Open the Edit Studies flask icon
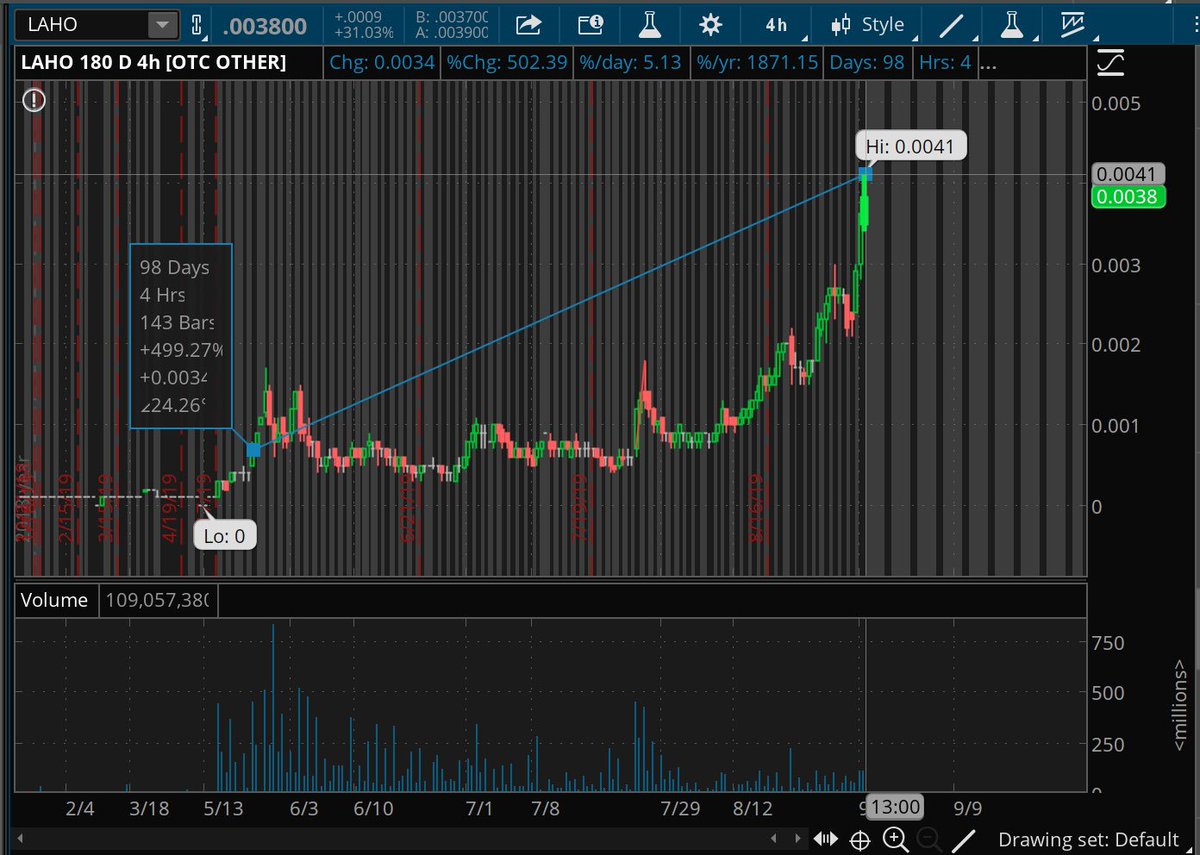This screenshot has width=1200, height=855. coord(651,24)
